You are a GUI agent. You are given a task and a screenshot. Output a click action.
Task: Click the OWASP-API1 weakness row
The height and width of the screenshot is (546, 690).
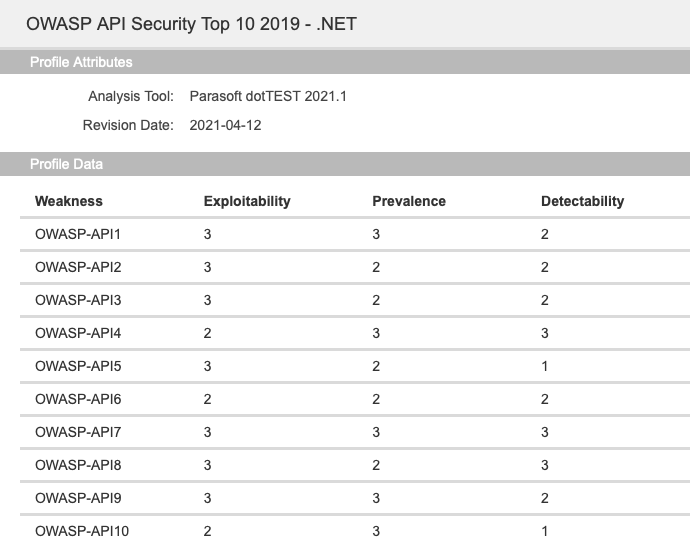[355, 234]
